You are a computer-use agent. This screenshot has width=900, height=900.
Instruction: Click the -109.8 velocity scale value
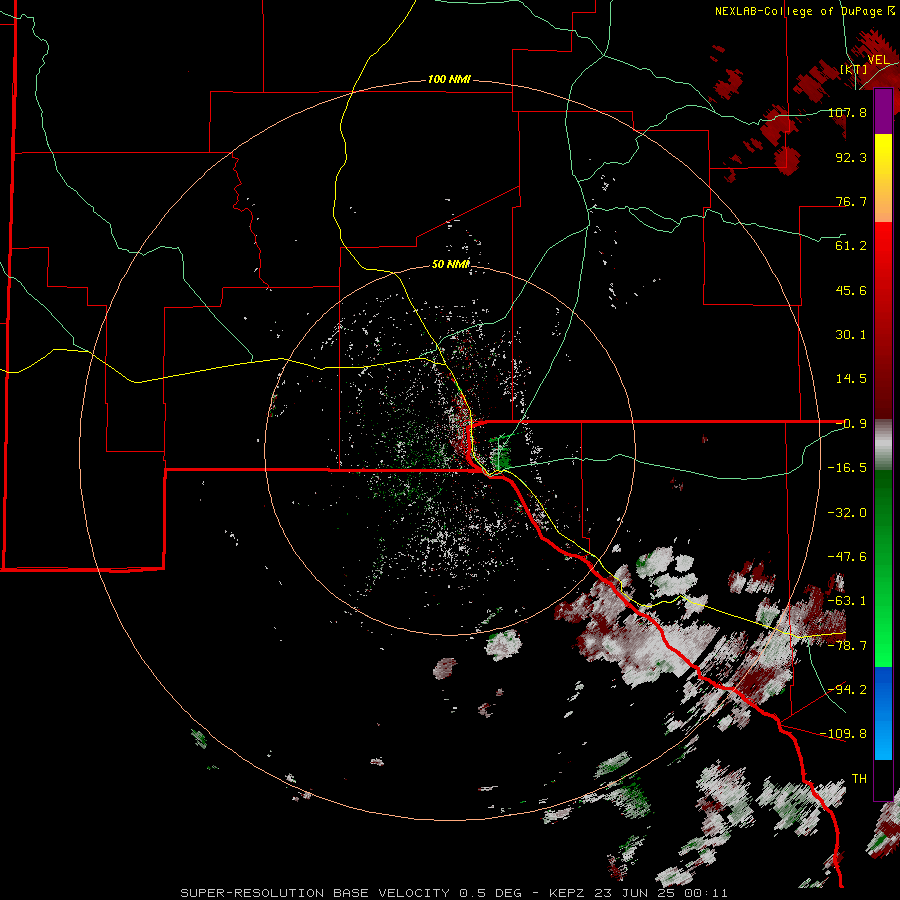(844, 734)
